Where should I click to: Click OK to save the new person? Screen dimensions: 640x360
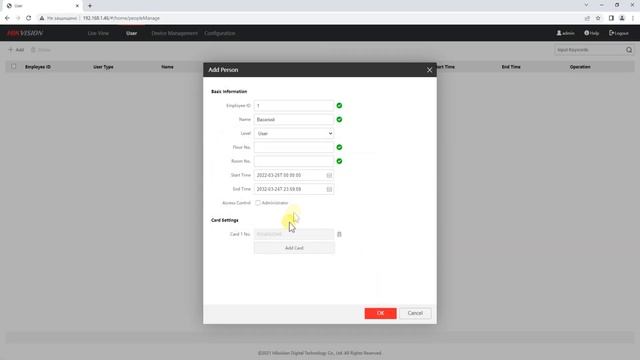380,313
